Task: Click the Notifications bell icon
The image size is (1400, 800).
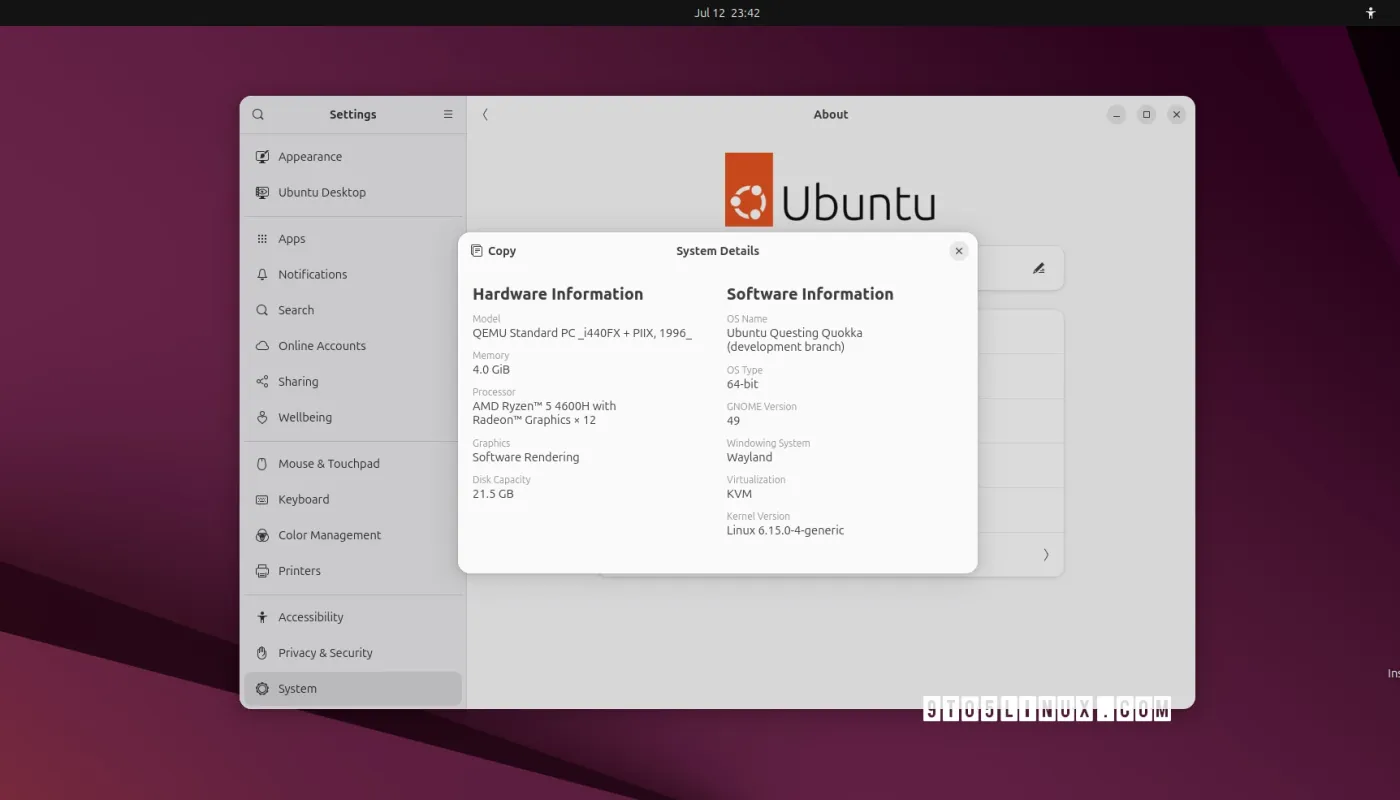Action: (x=262, y=275)
